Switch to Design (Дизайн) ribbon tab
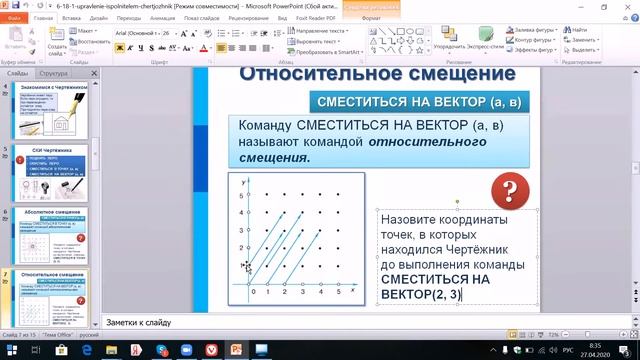 click(x=98, y=18)
